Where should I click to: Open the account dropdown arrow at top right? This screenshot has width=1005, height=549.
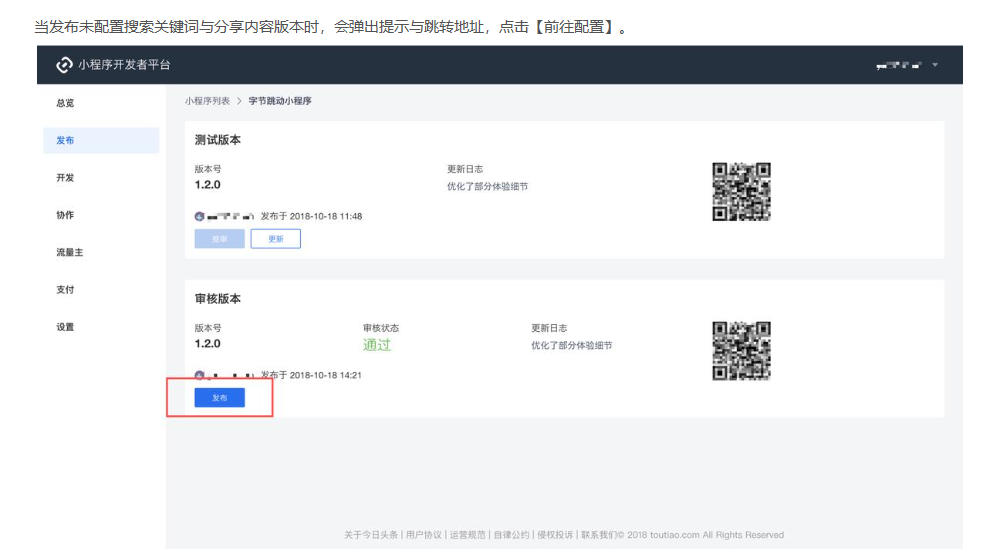tap(935, 65)
